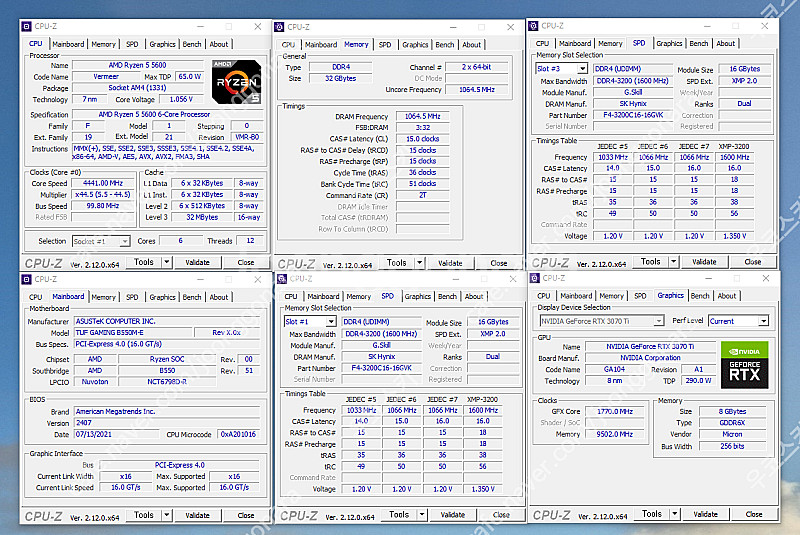800x535 pixels.
Task: Click the x44.5 (5.5 - 44.5) multiplier value
Action: [103, 194]
